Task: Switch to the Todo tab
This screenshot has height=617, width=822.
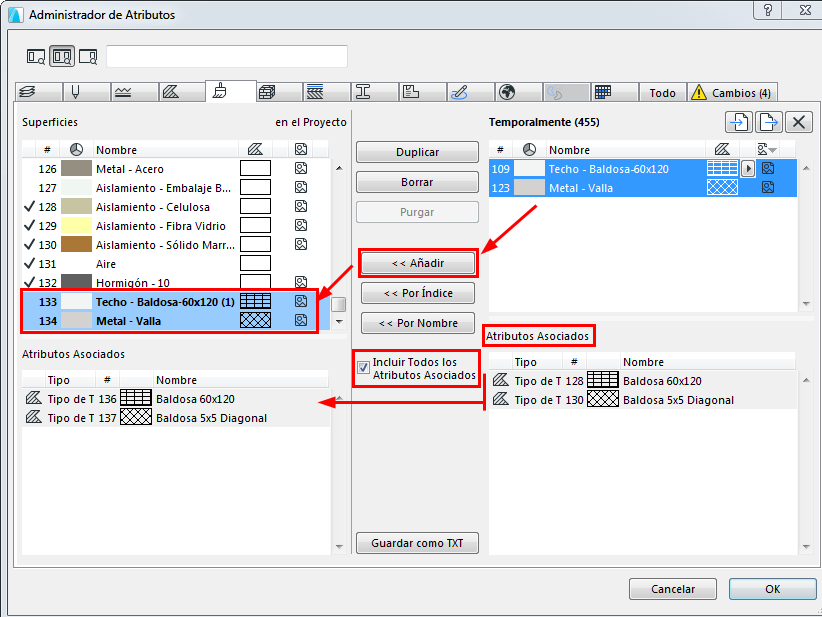Action: [662, 93]
